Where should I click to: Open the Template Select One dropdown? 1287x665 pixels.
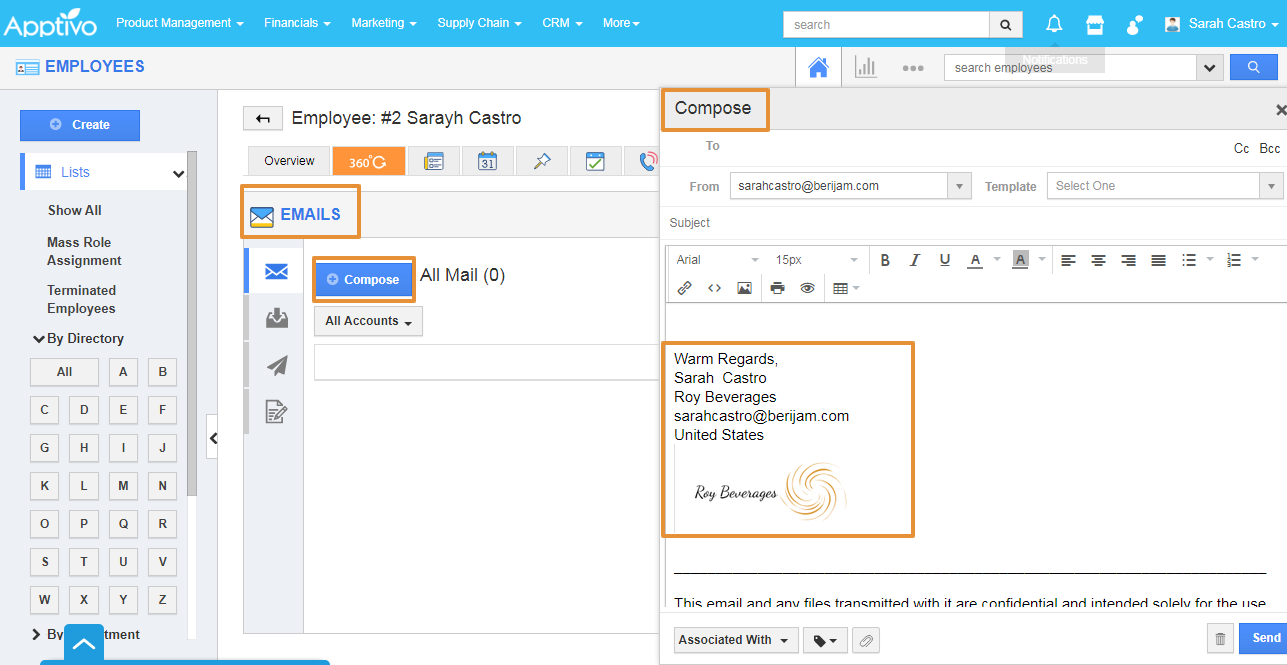[1163, 186]
